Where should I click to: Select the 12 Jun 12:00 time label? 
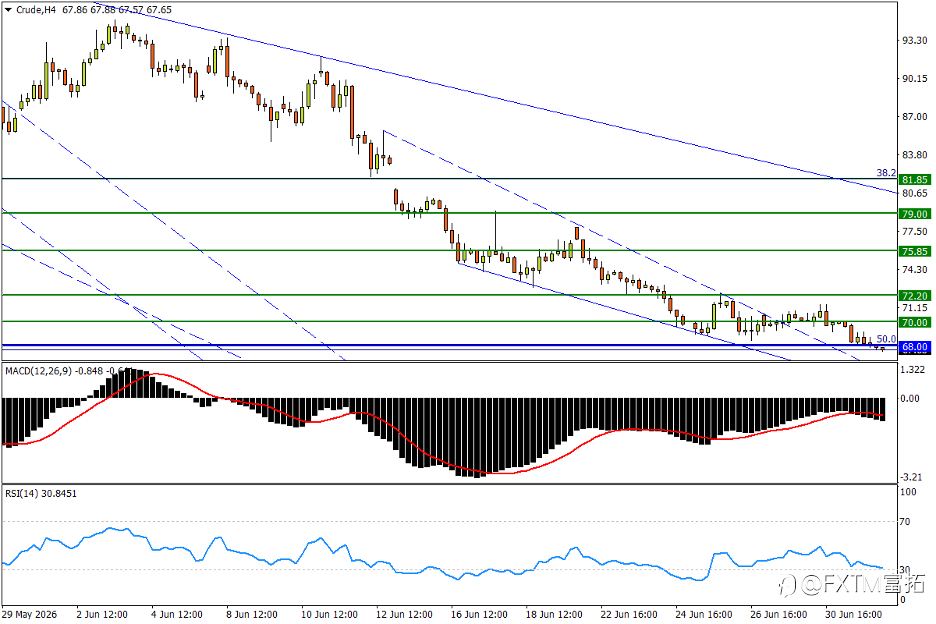point(404,614)
